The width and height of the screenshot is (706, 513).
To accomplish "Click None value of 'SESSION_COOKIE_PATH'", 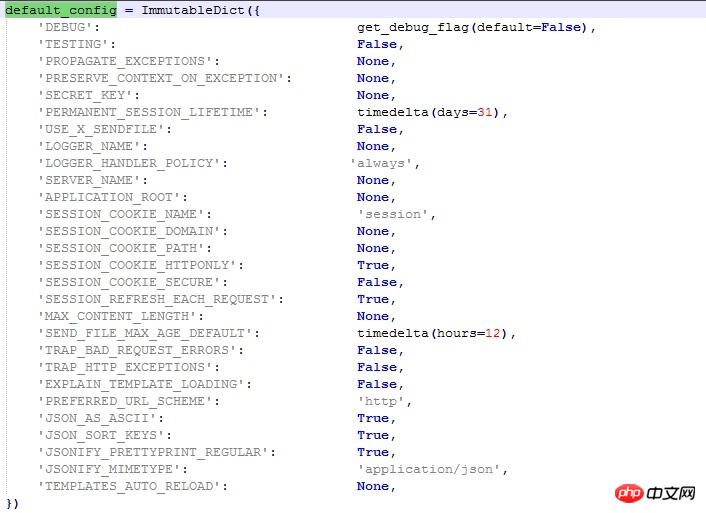I will [x=373, y=248].
